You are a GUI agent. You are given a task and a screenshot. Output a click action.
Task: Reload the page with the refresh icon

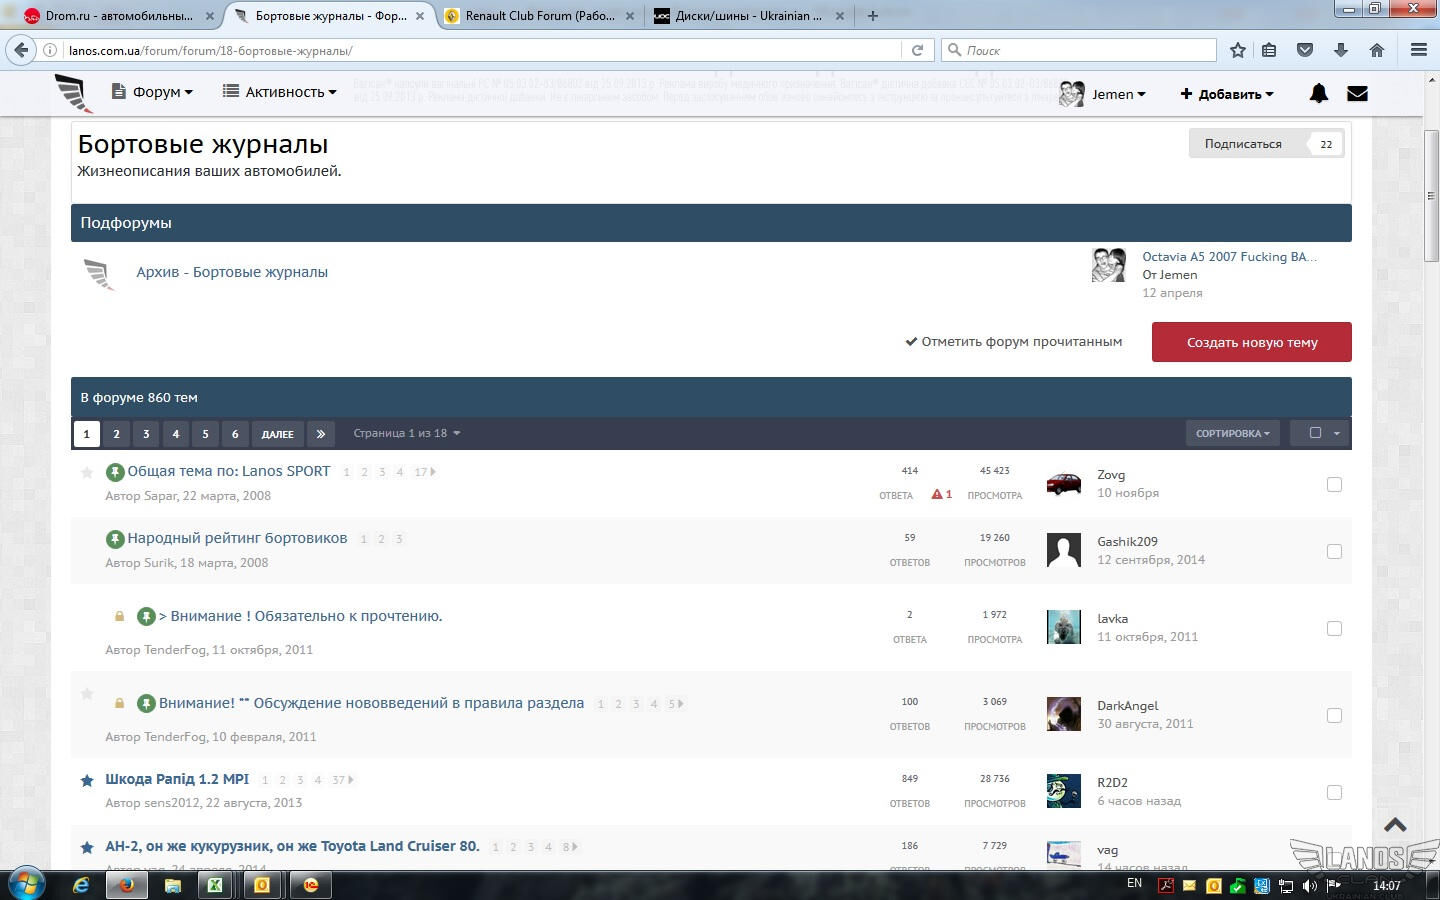click(x=917, y=50)
